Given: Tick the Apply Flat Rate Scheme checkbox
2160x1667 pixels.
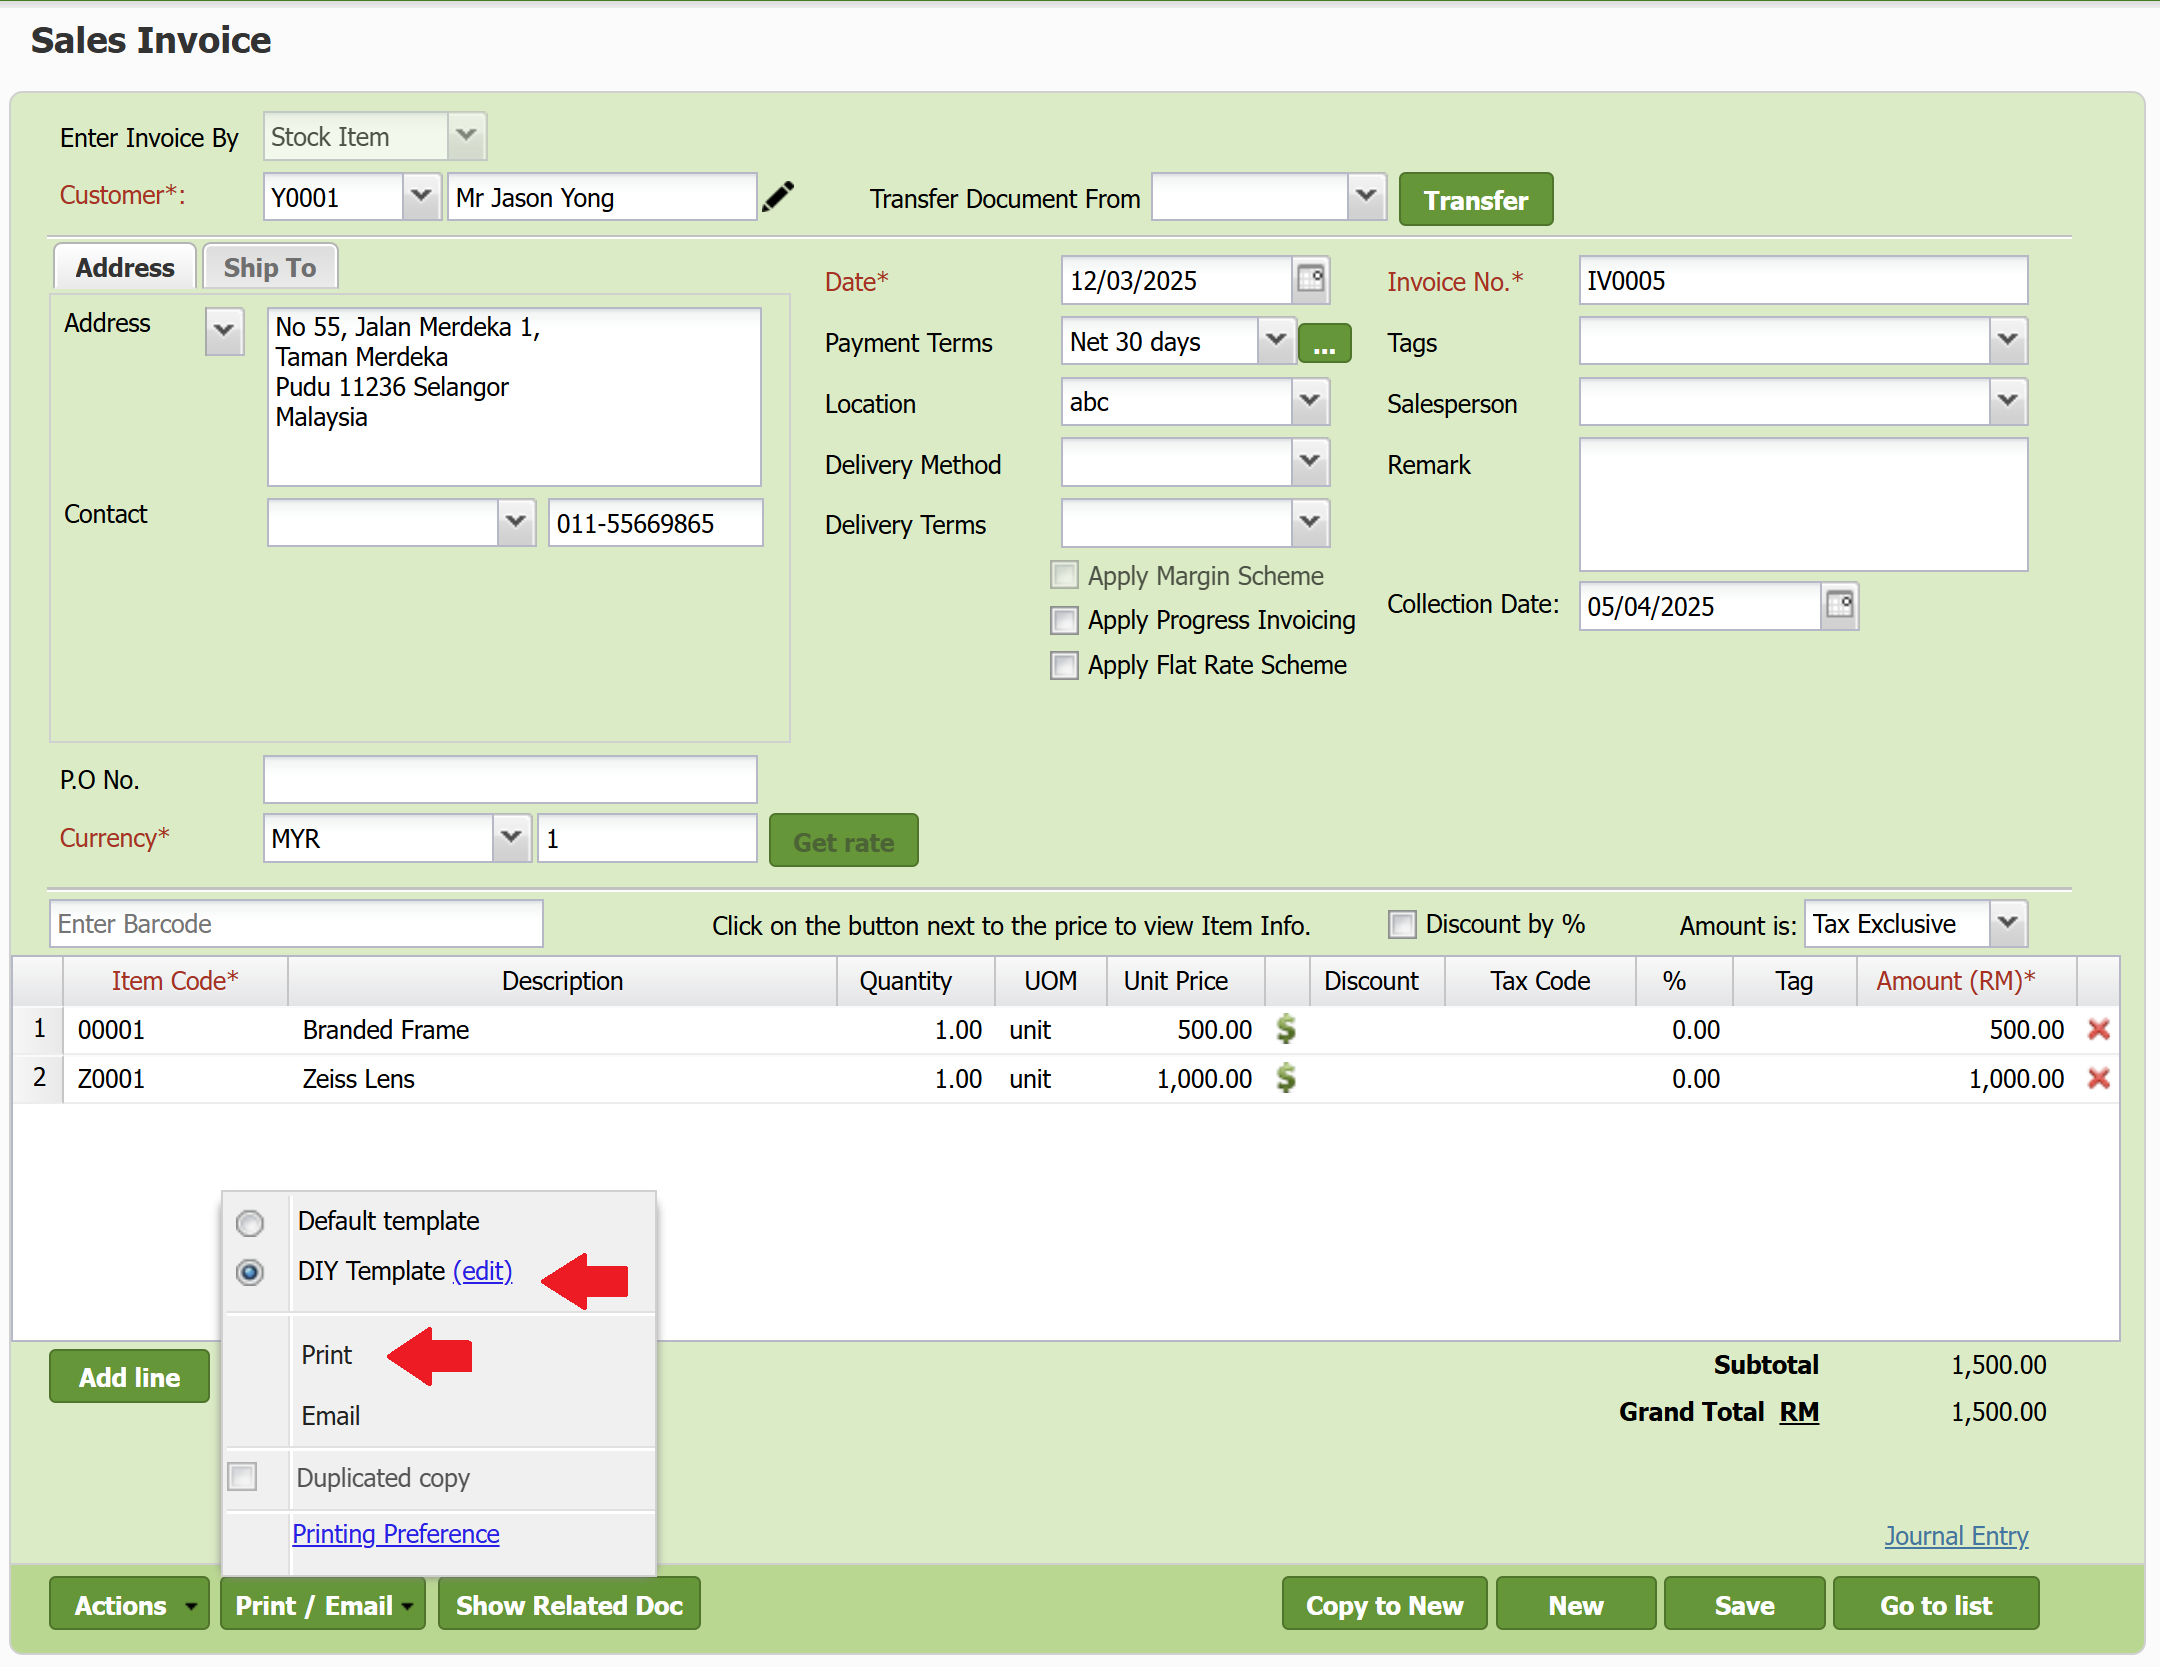Looking at the screenshot, I should [x=1064, y=666].
